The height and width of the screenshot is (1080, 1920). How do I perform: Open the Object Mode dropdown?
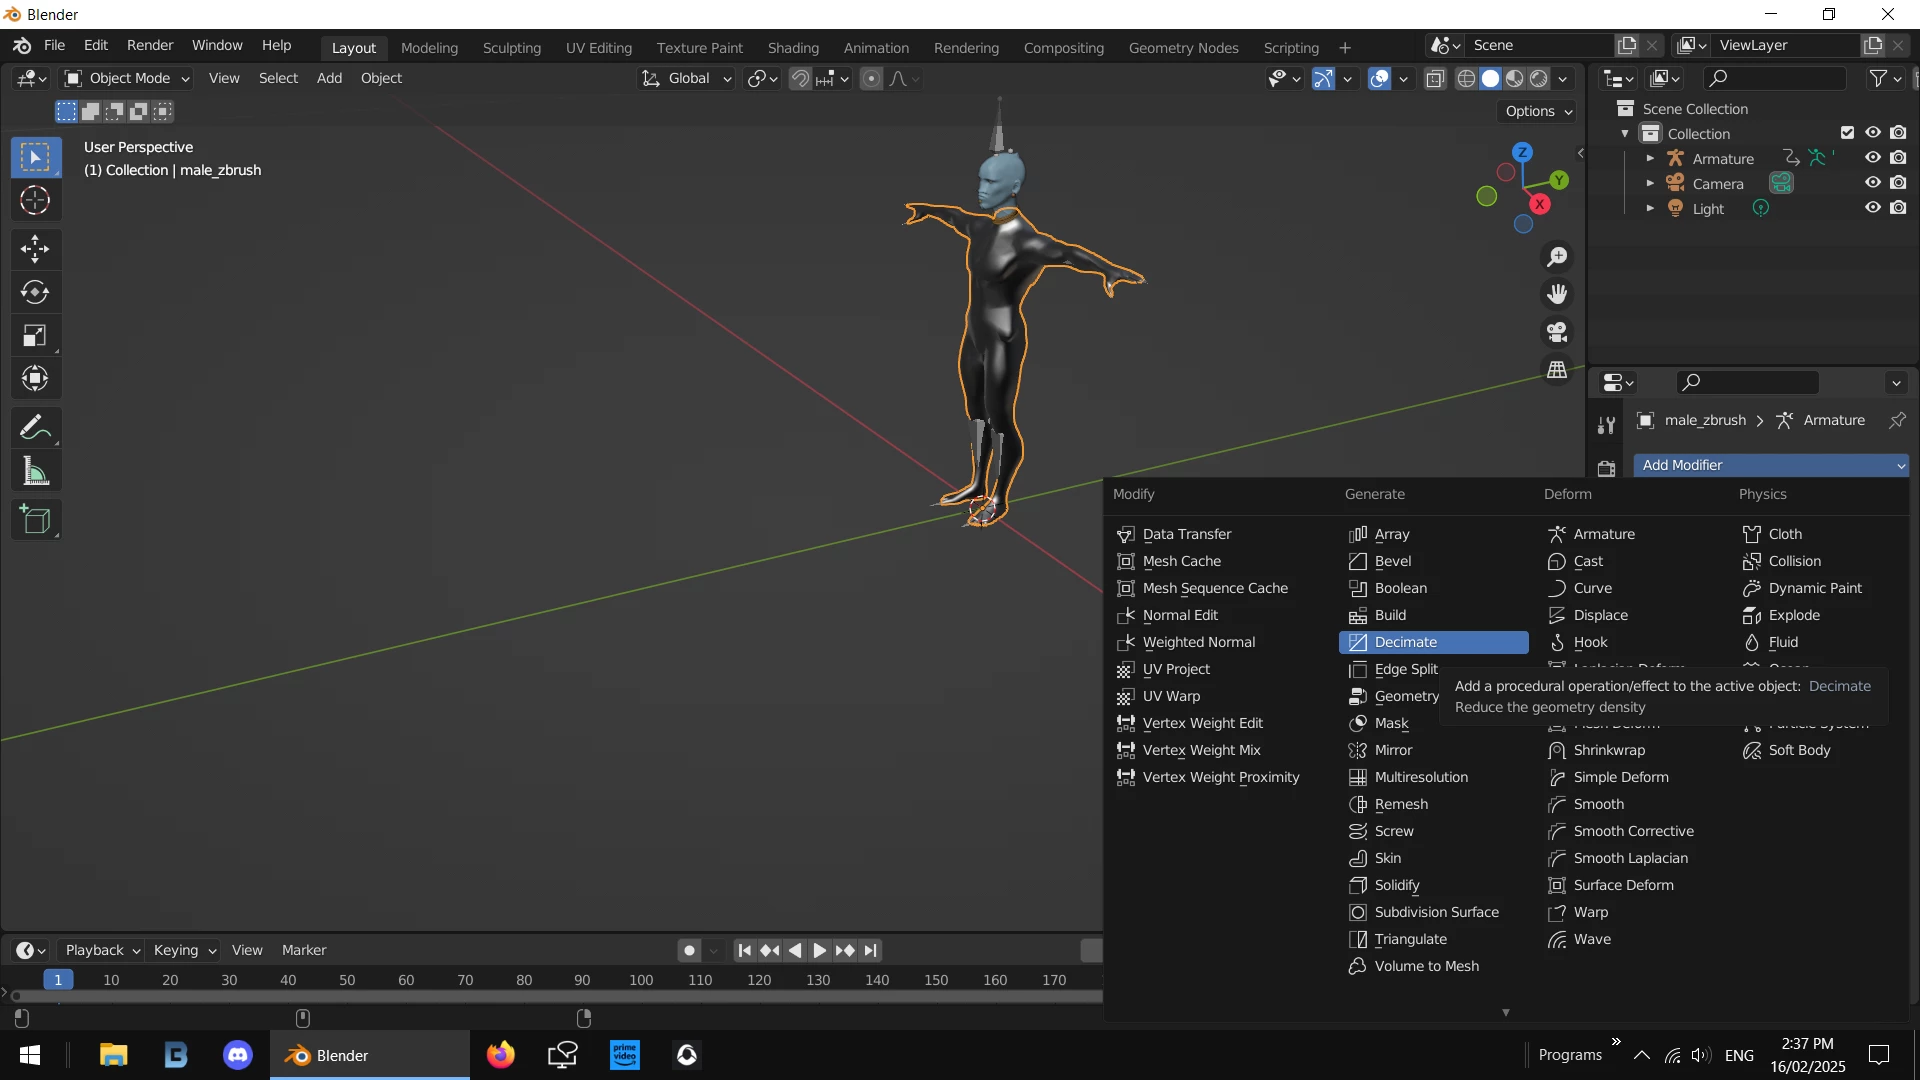pyautogui.click(x=127, y=78)
